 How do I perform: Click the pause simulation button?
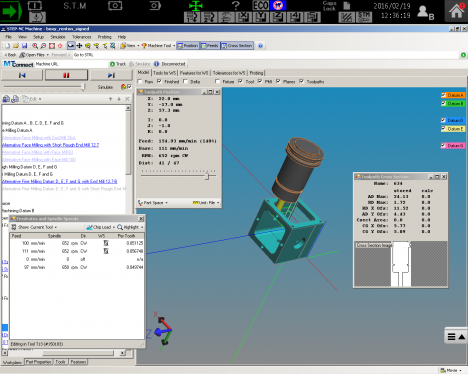[66, 75]
